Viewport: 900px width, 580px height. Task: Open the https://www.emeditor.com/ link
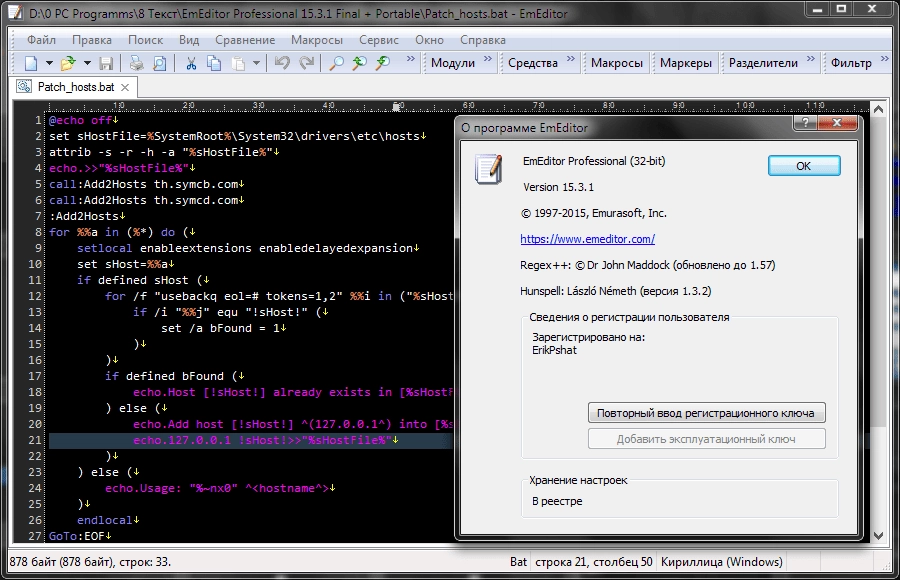(x=587, y=239)
